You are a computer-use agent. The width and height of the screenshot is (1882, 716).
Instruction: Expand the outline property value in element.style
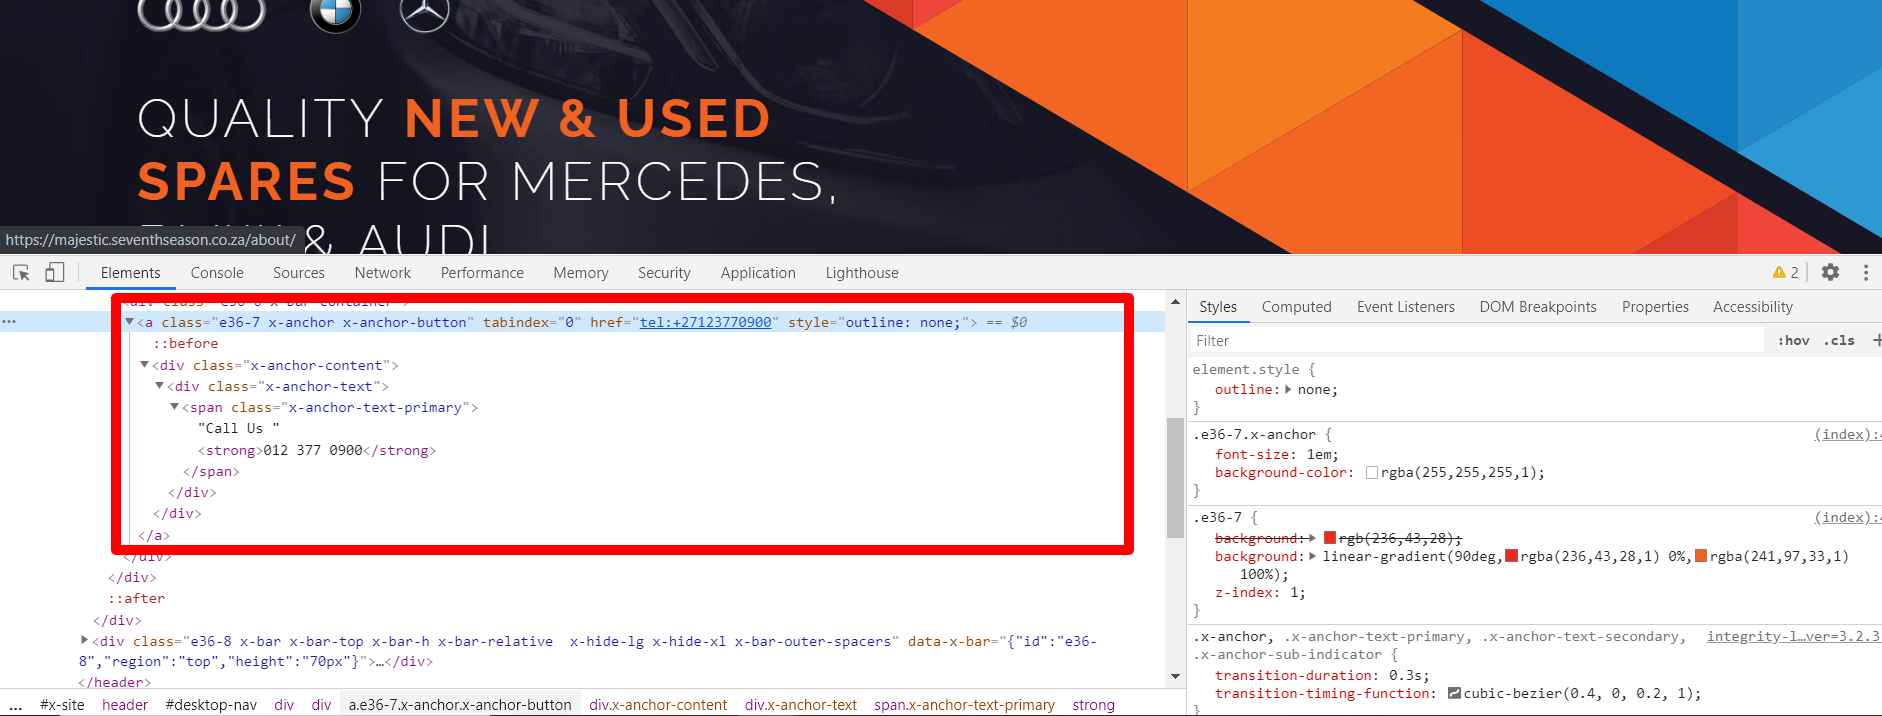coord(1288,389)
